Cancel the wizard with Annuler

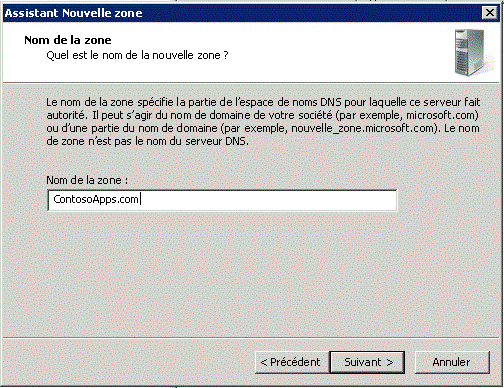(x=452, y=362)
